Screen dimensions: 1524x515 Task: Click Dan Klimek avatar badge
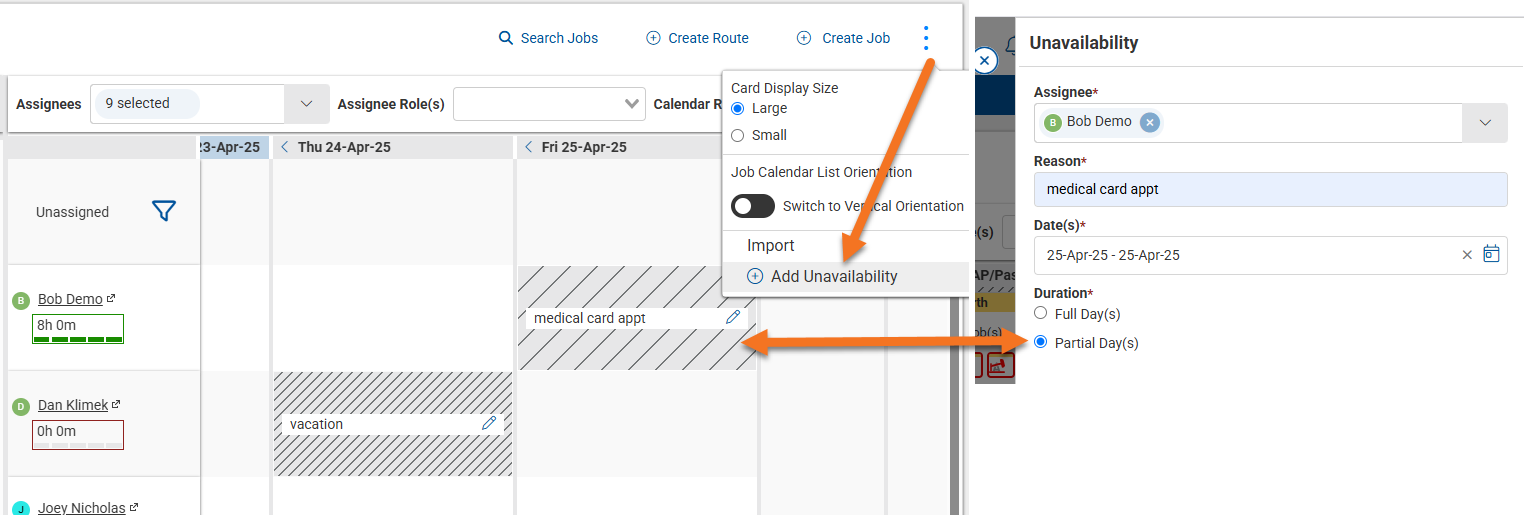point(20,407)
